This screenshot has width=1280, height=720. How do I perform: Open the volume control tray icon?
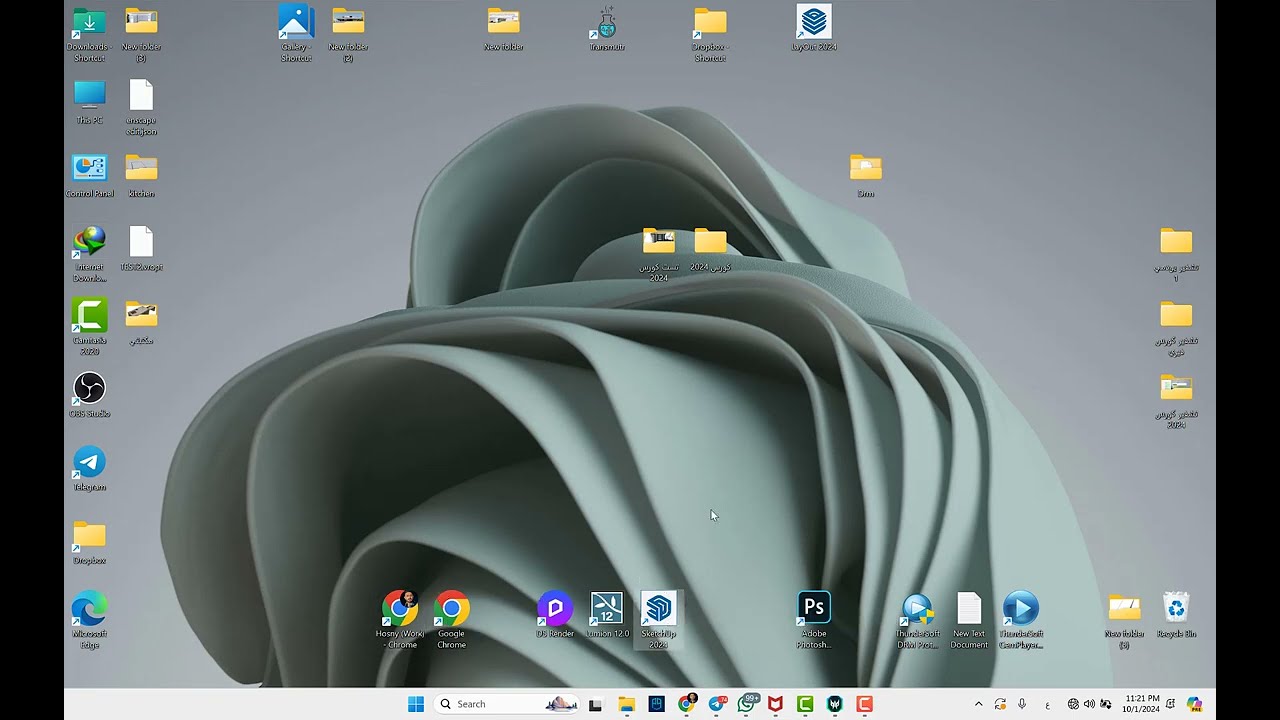pyautogui.click(x=1089, y=704)
